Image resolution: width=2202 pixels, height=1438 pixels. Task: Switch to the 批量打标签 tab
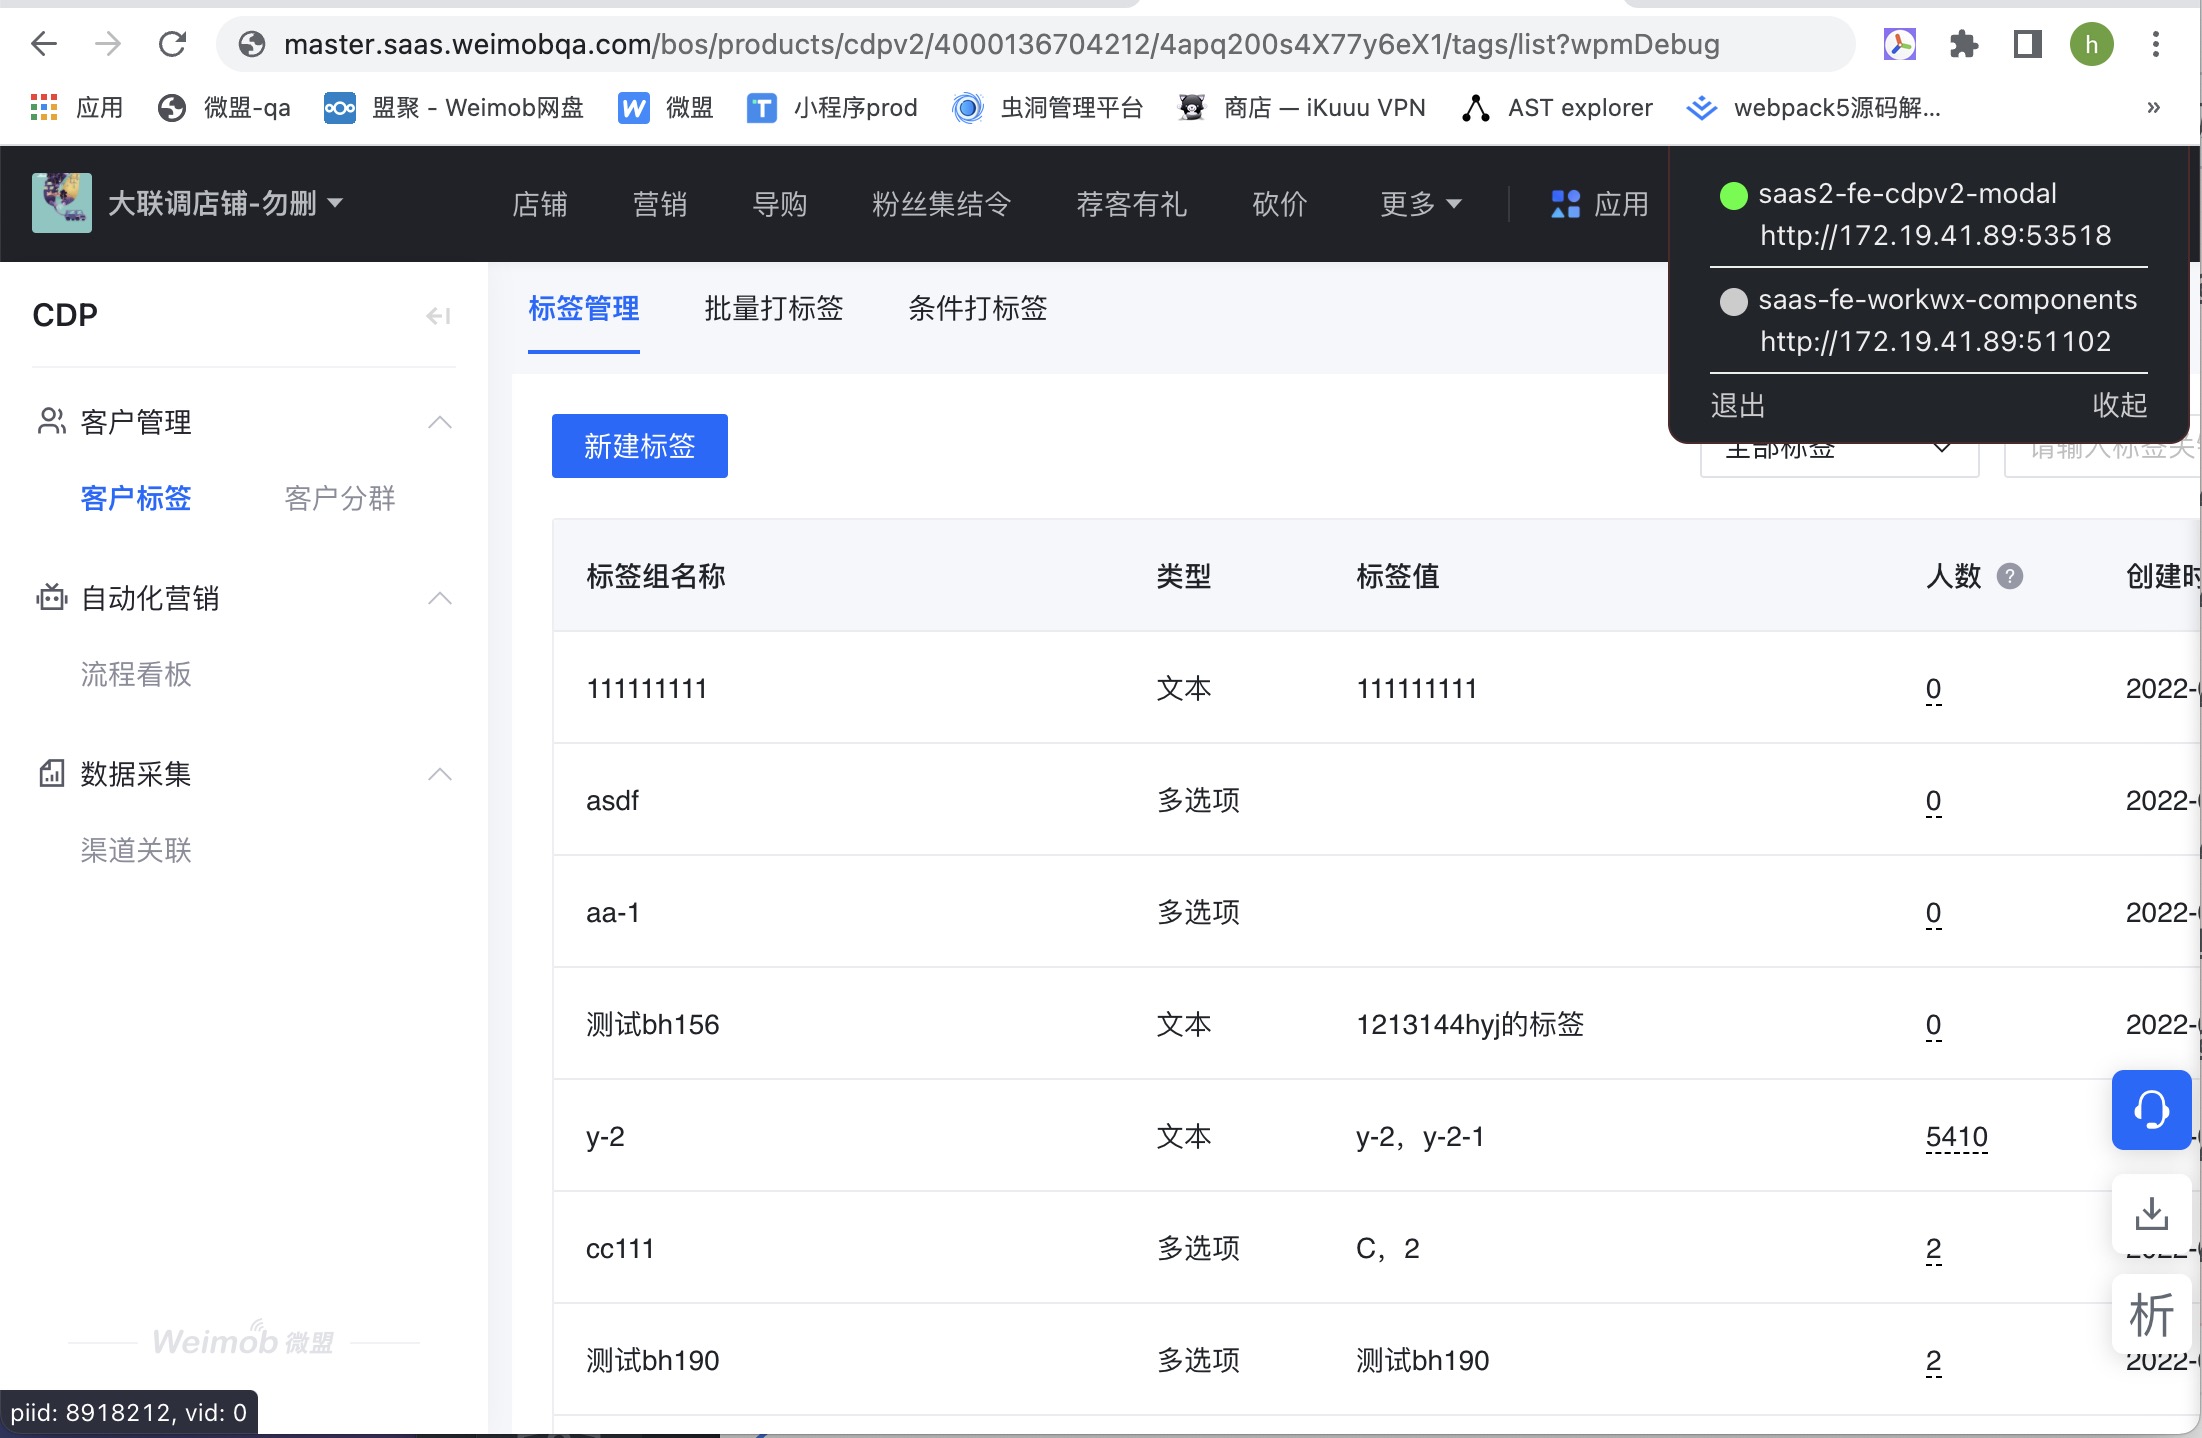[773, 308]
